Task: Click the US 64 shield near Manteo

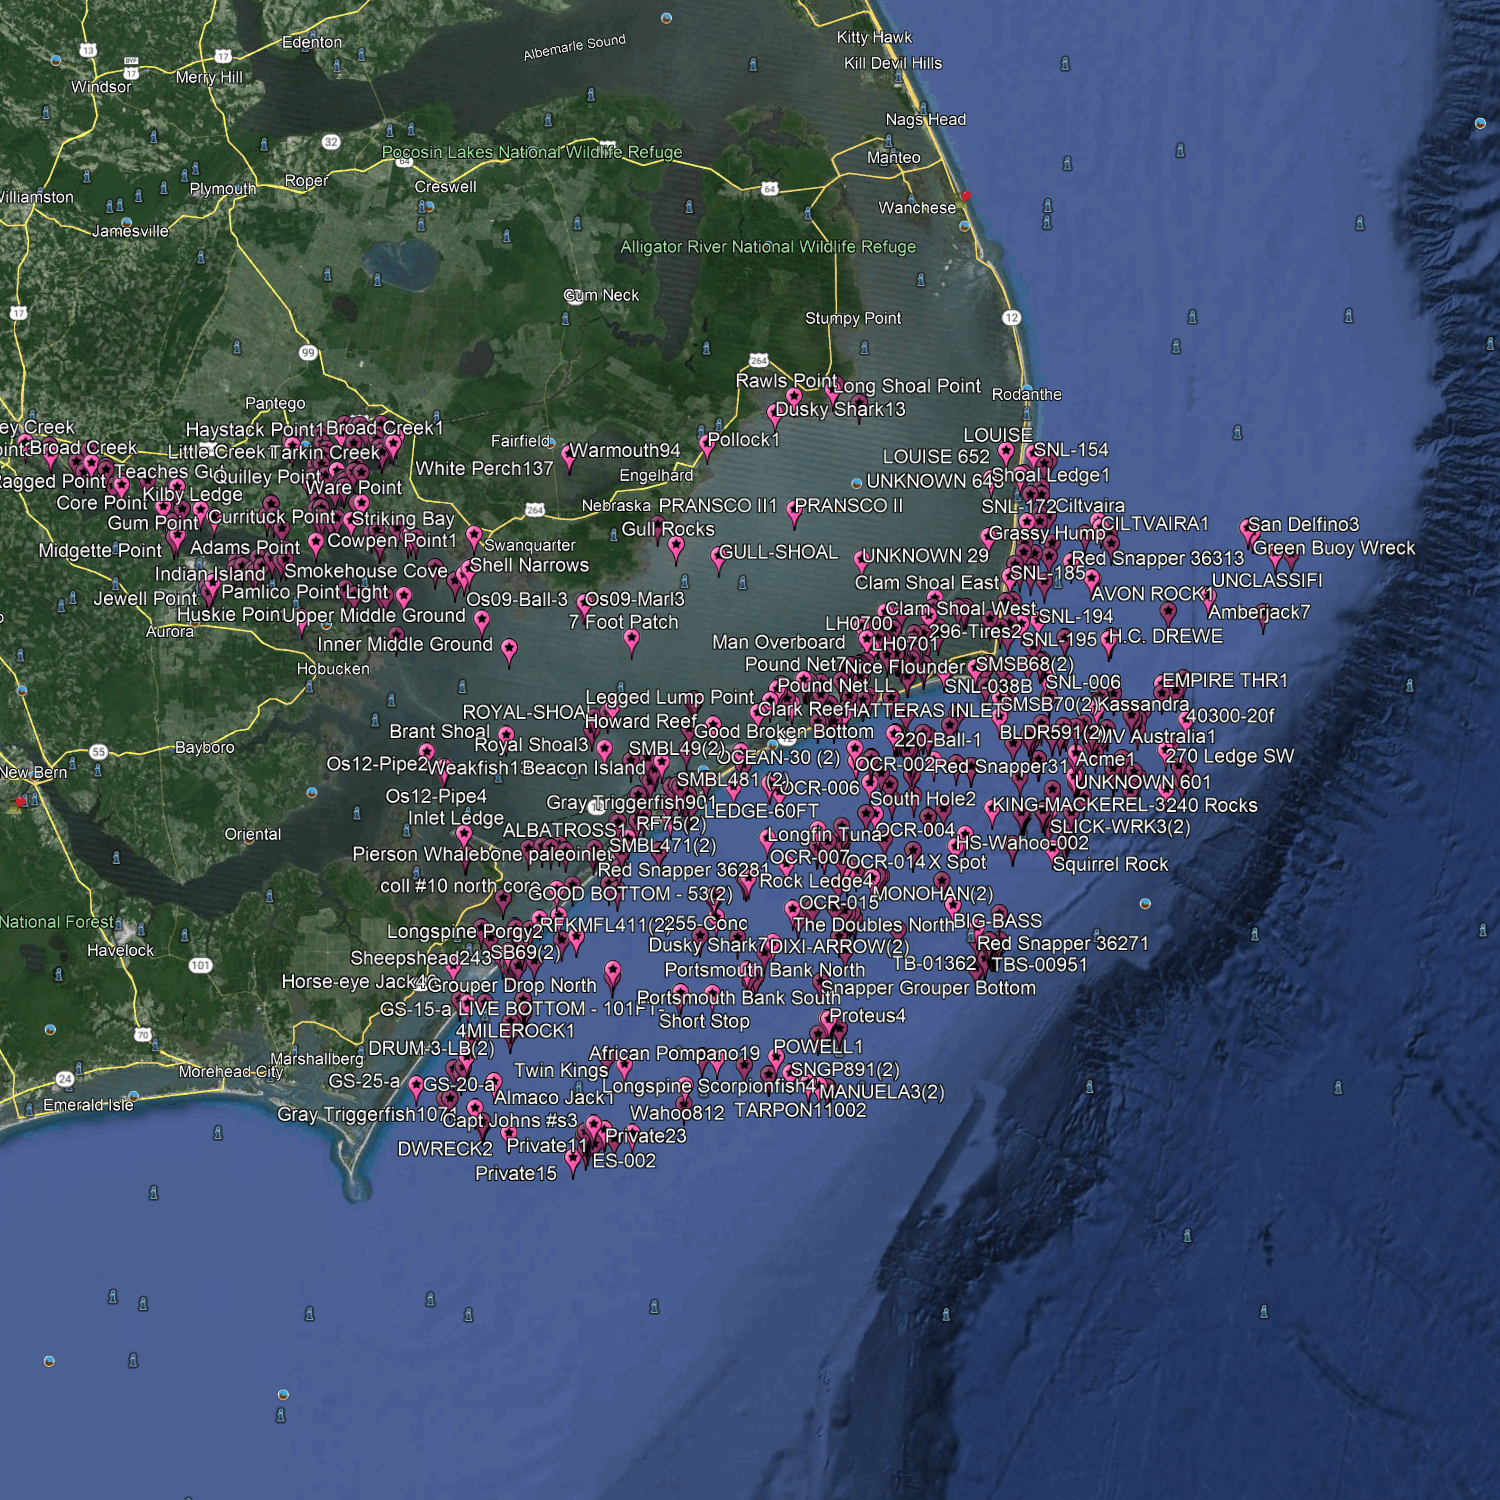Action: (x=769, y=189)
